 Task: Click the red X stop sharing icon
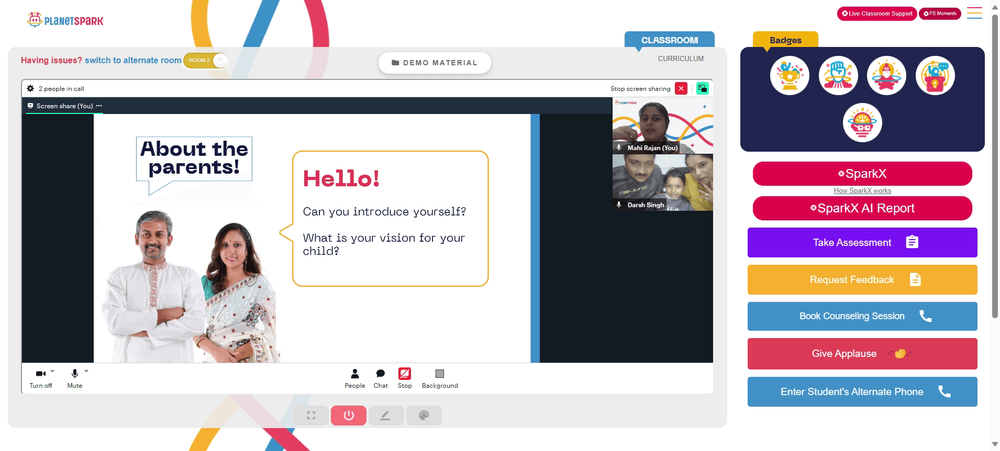pos(681,89)
